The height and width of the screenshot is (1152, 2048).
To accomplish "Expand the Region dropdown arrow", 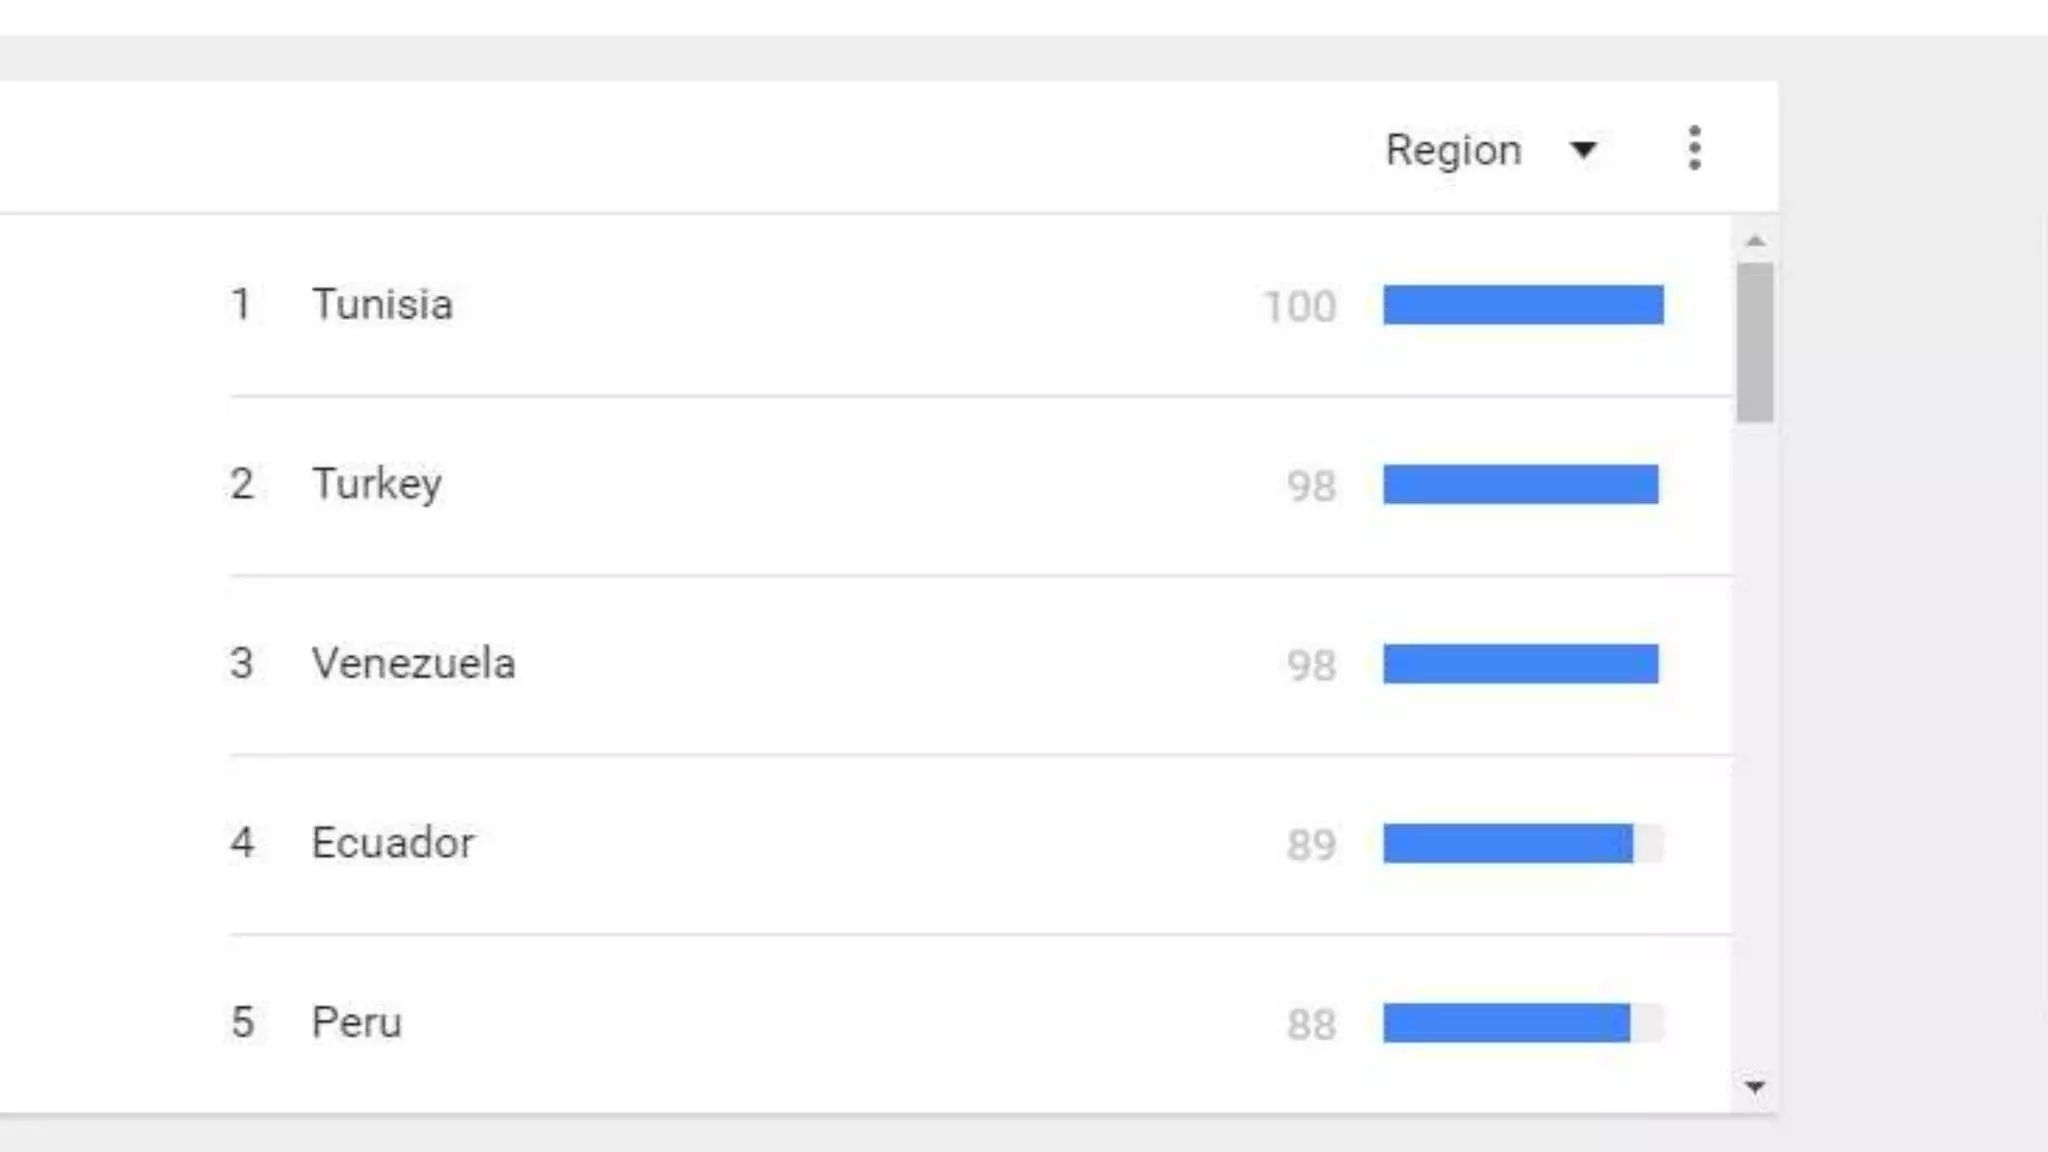I will coord(1583,150).
